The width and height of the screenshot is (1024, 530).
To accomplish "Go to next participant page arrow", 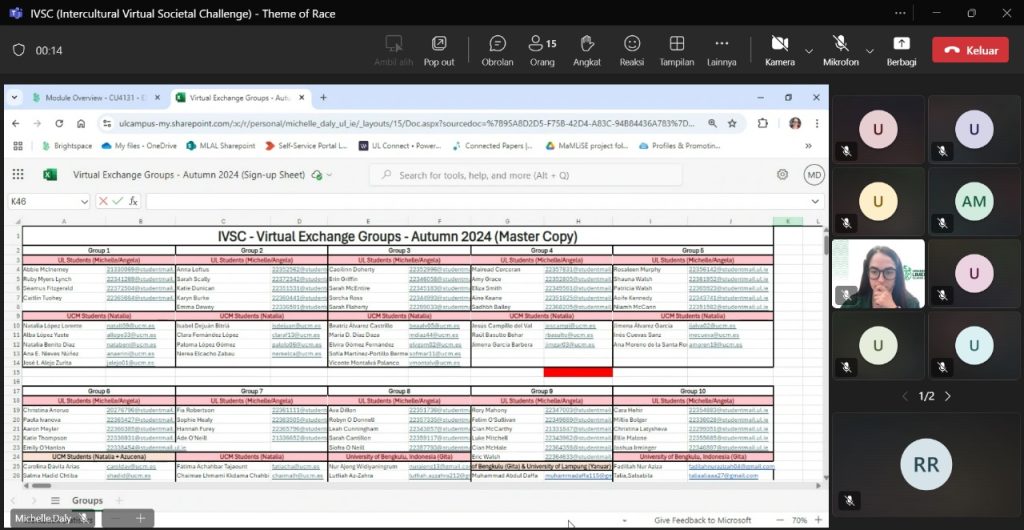I will click(x=948, y=396).
